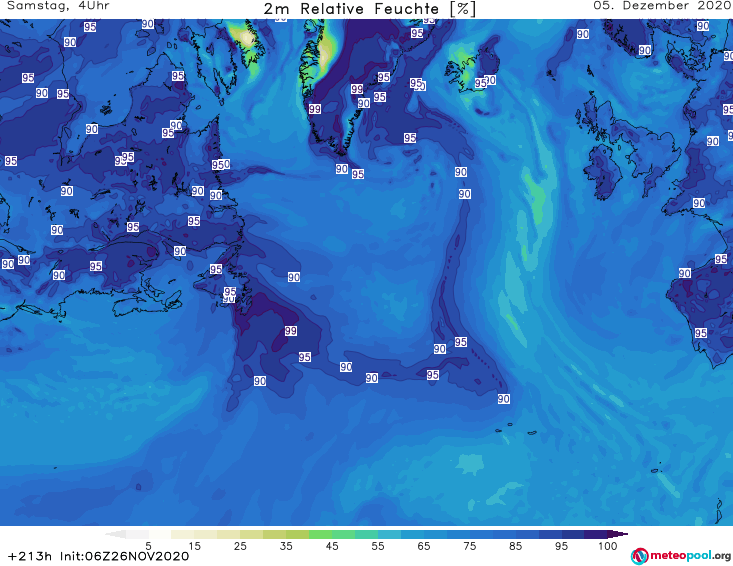Click the overlapping '950' contour label

pos(221,165)
